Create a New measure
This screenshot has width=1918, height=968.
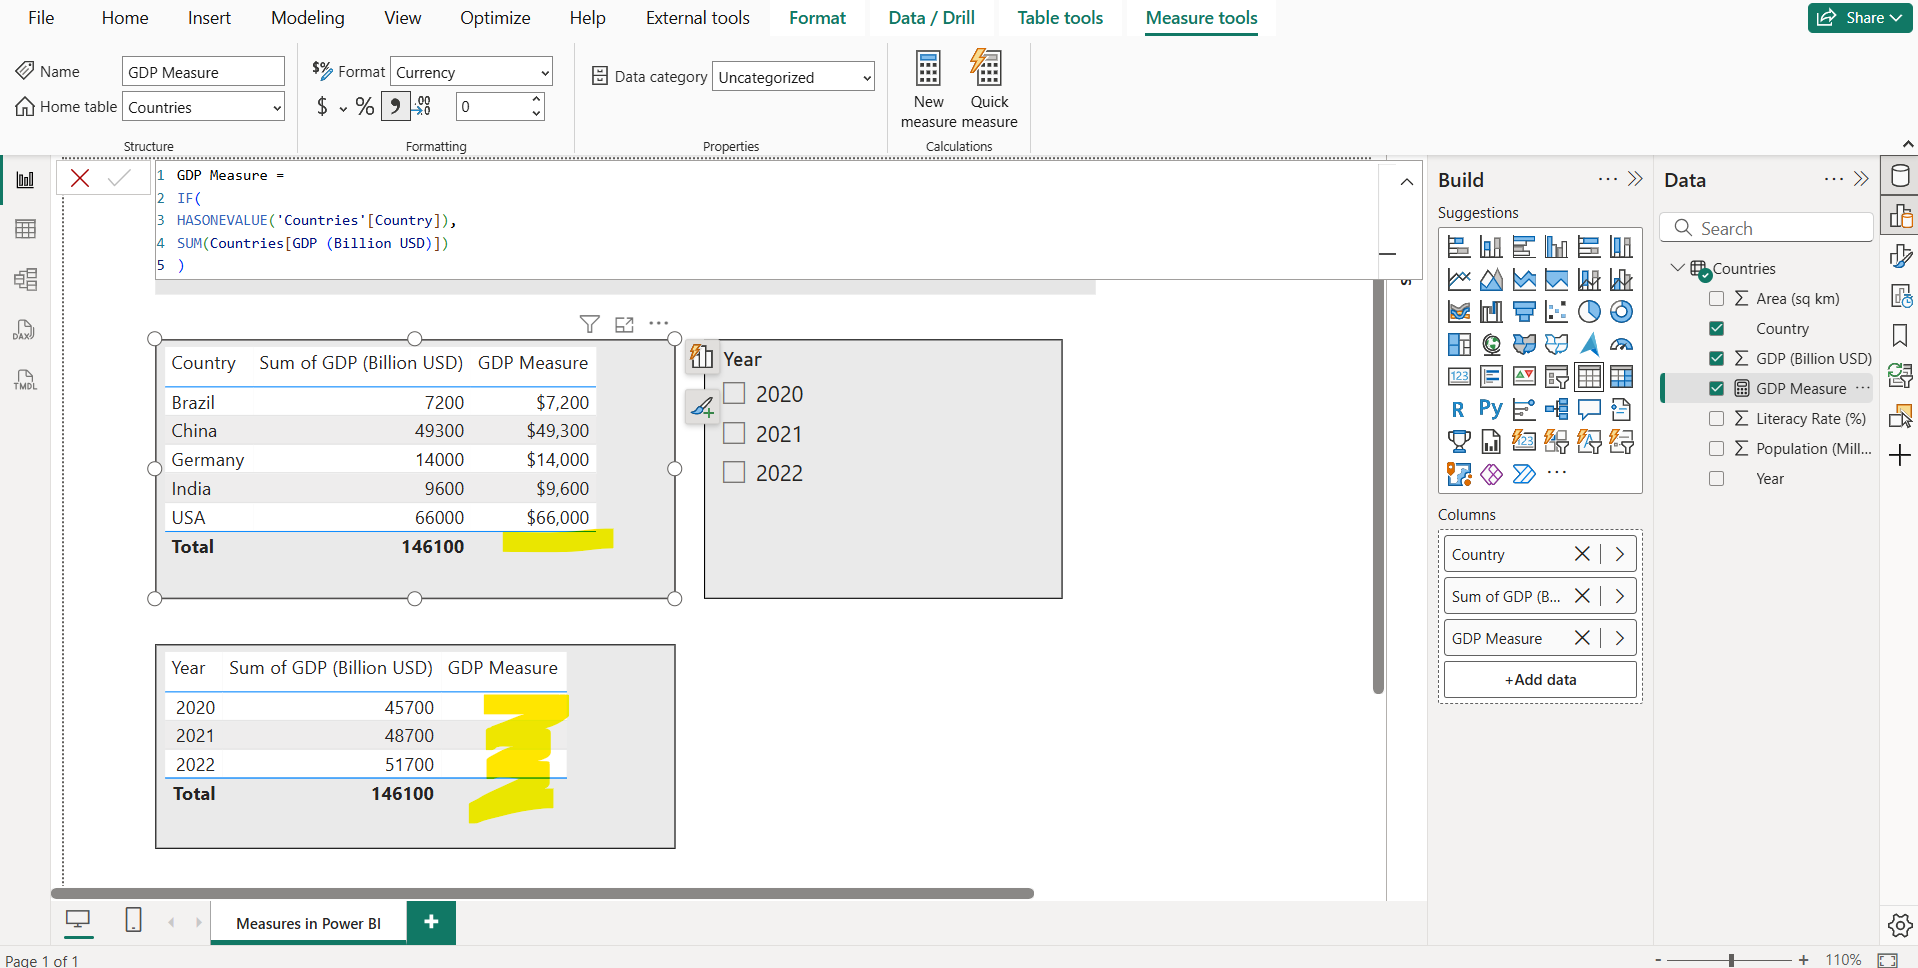[x=928, y=88]
